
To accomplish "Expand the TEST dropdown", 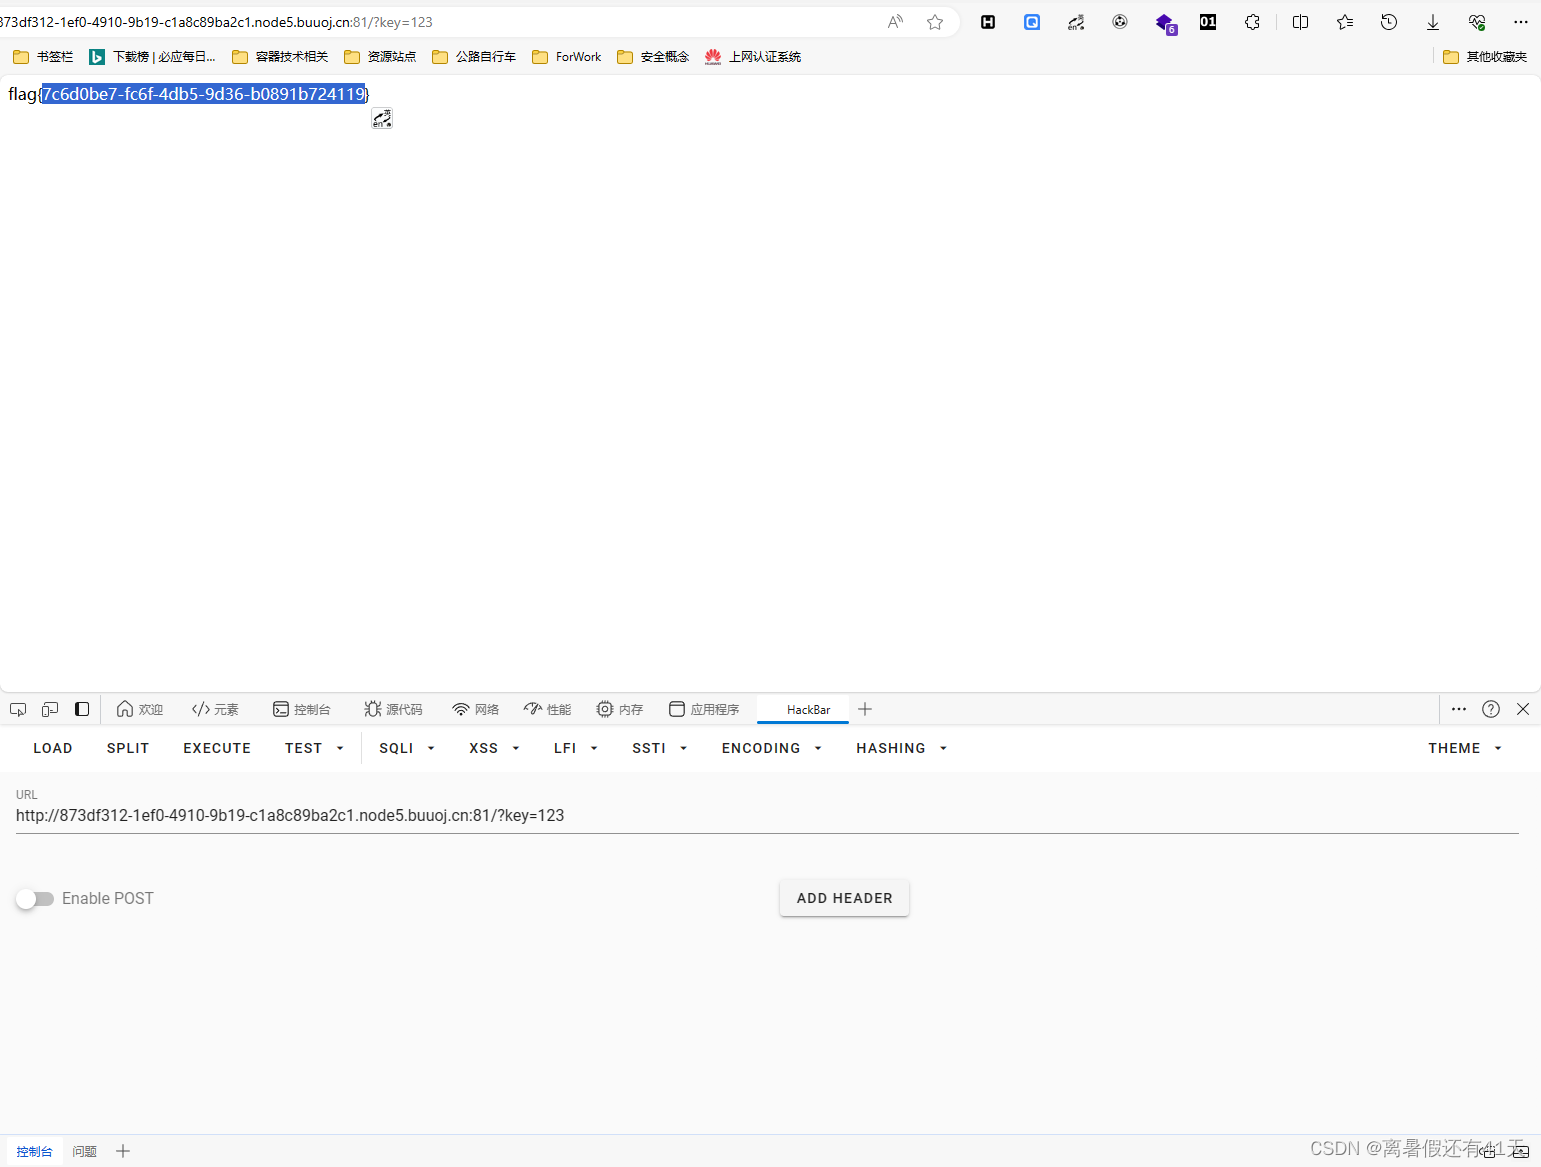I will click(x=314, y=748).
